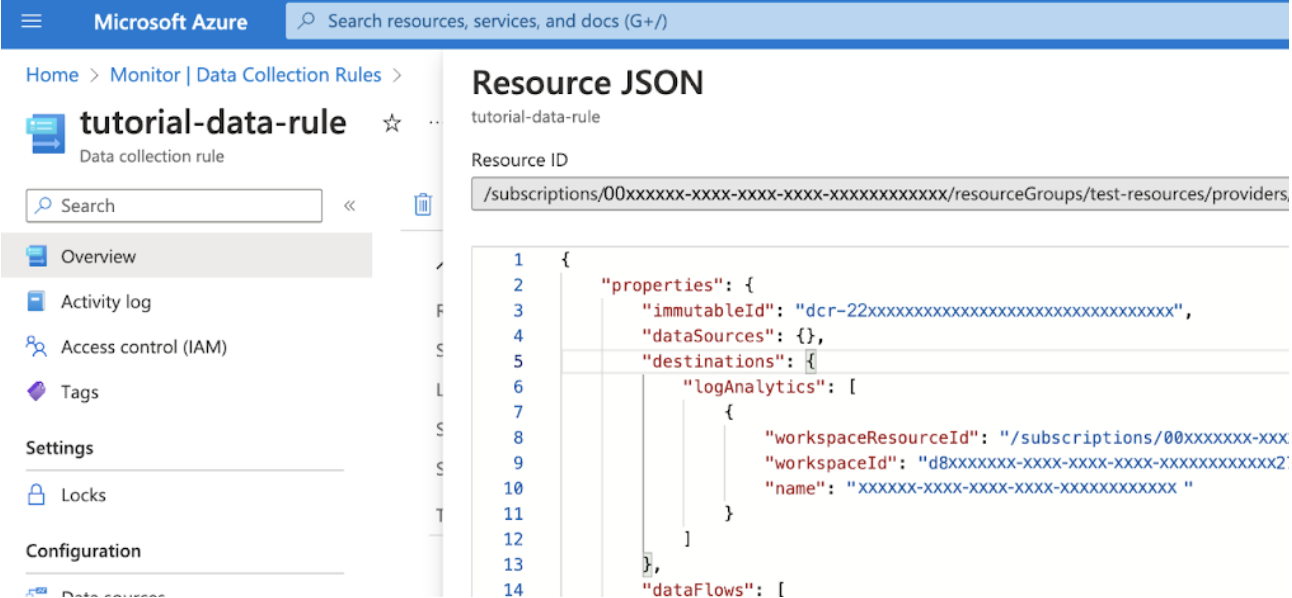The image size is (1292, 598).
Task: Click the Resource ID text field
Action: tap(880, 195)
